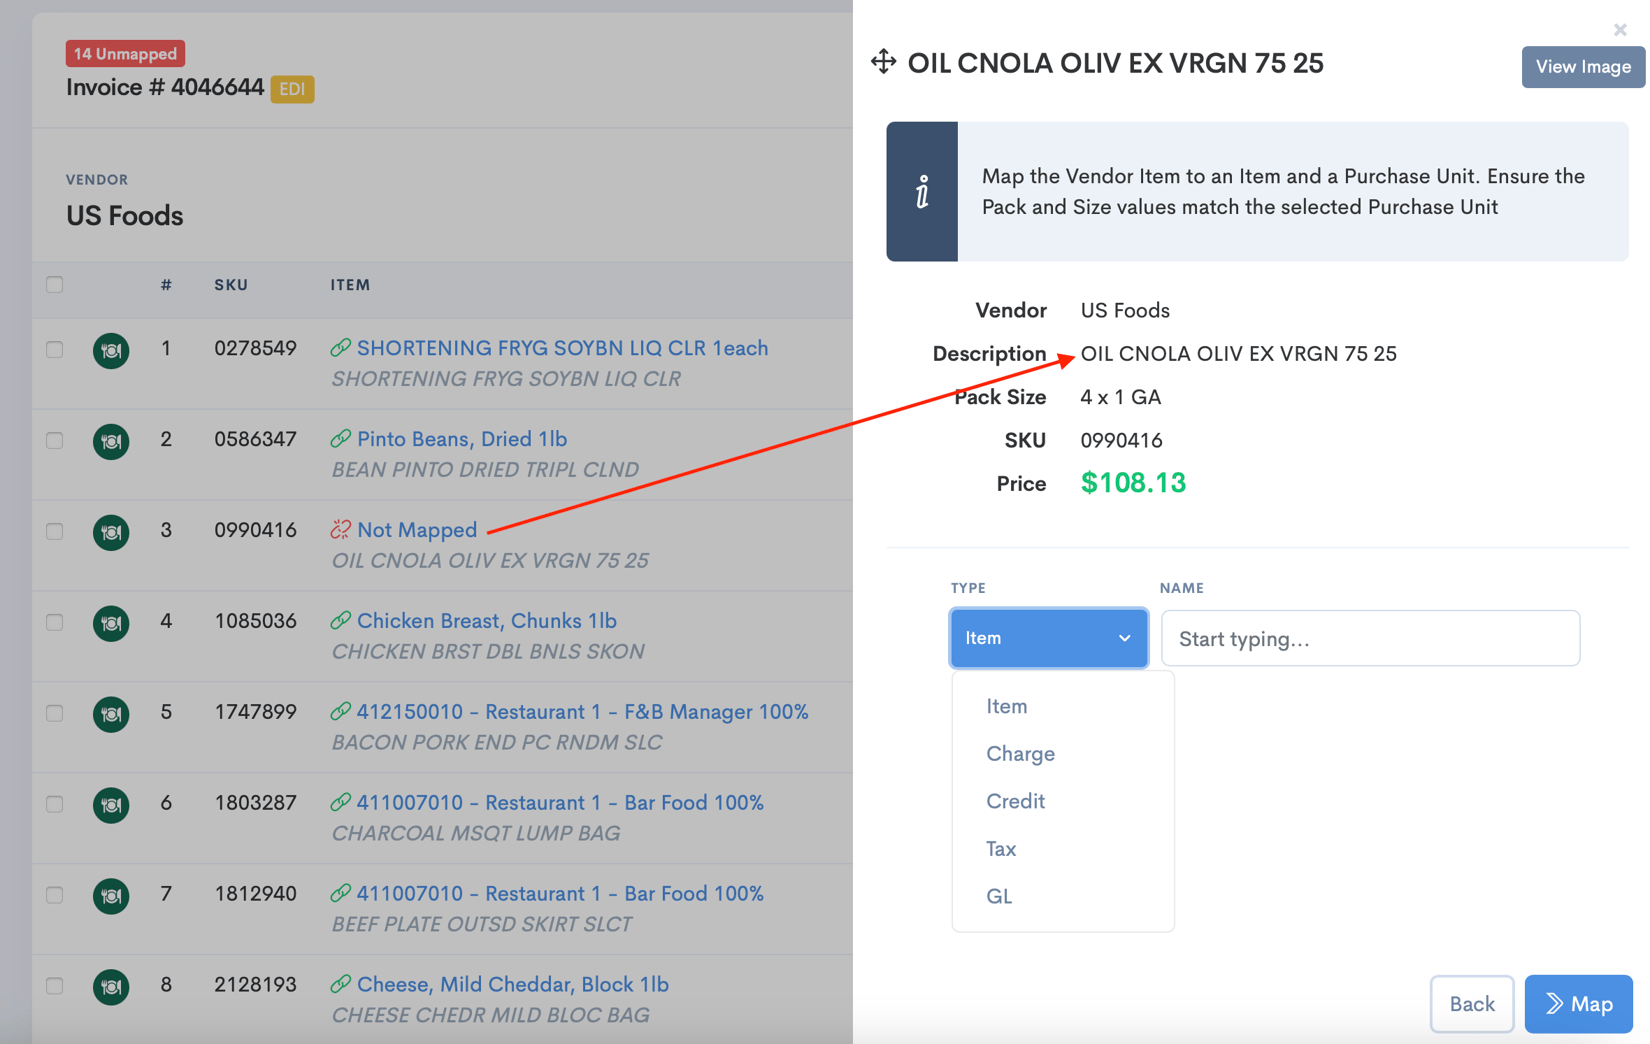Viewport: 1650px width, 1044px height.
Task: Check the box for row 2 Pinto Beans
Action: pyautogui.click(x=55, y=440)
